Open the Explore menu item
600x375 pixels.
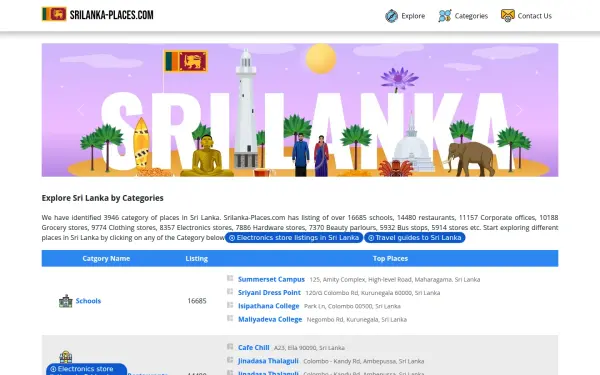[413, 16]
